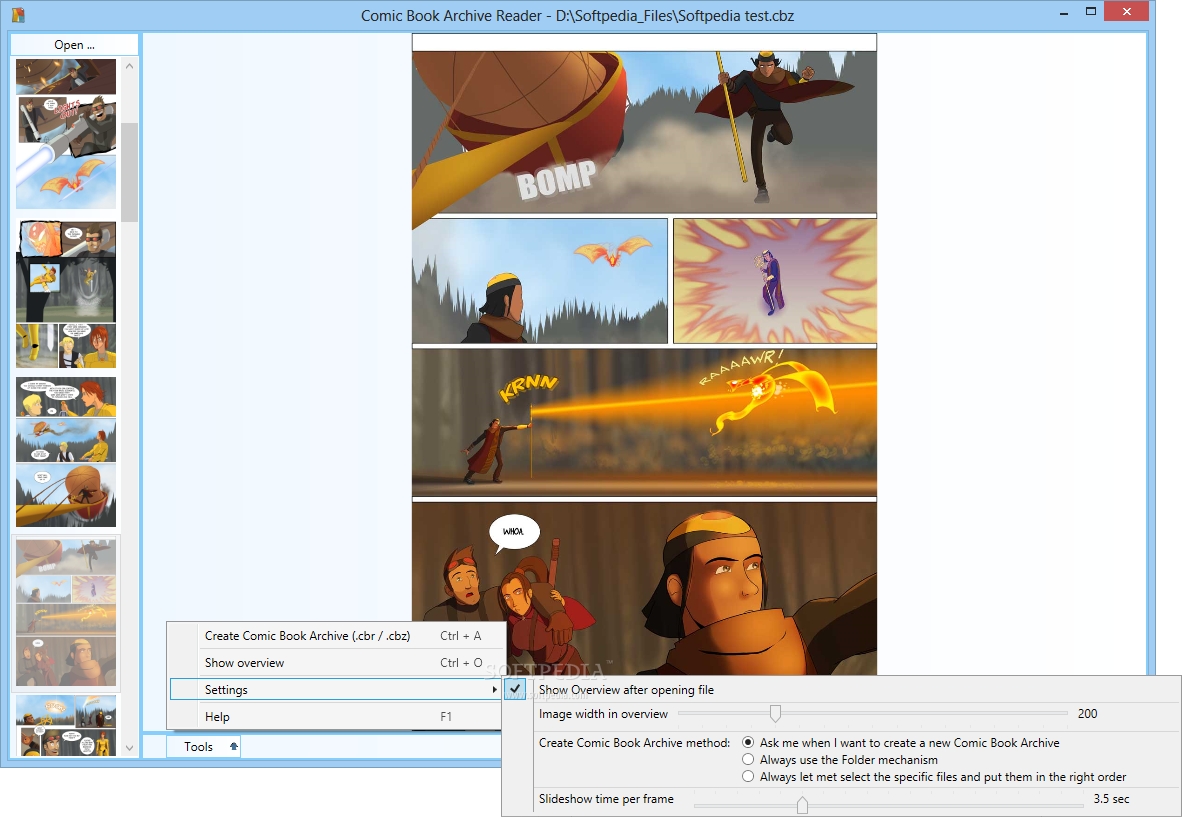Open thumbnail with balloon basket at its bottom

point(66,452)
